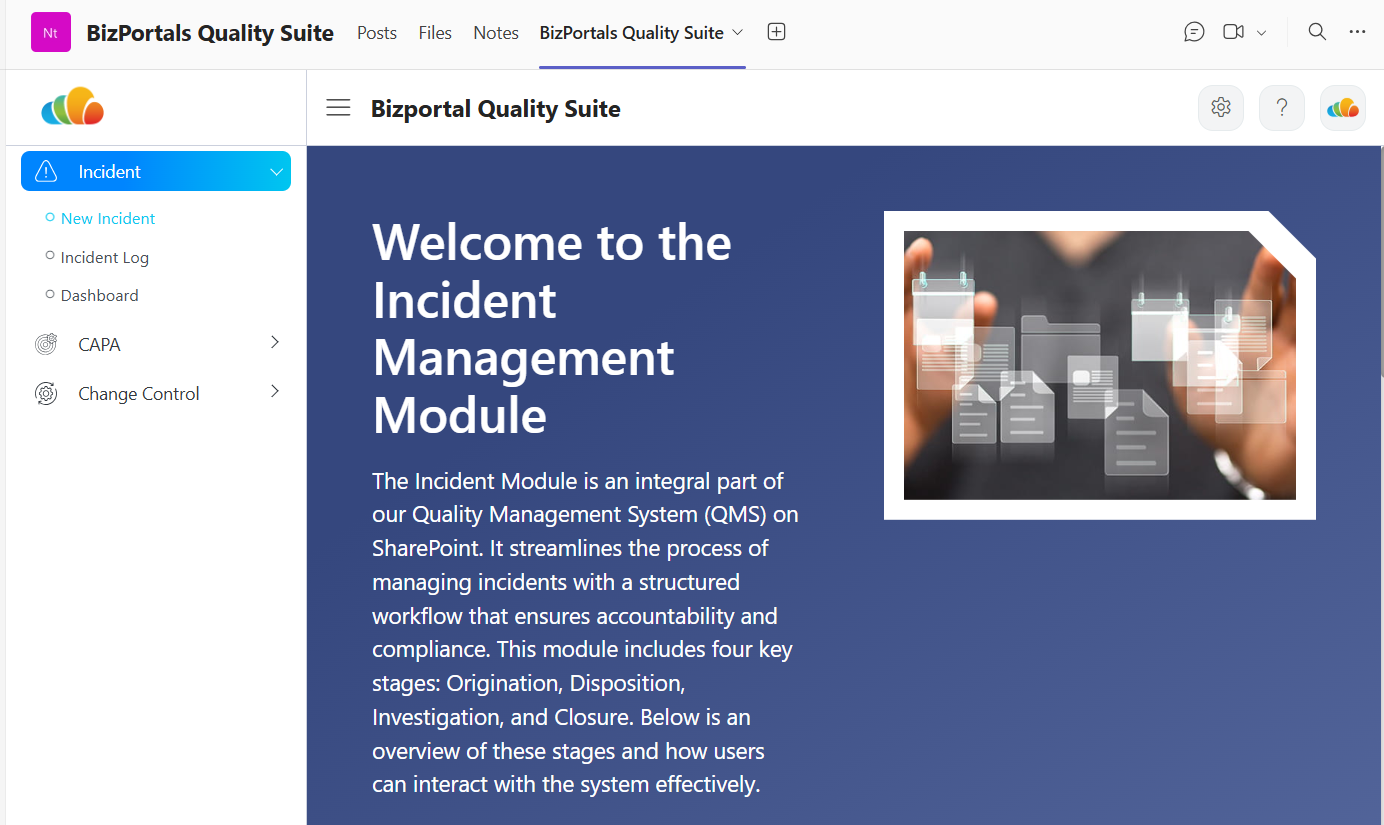Select the CAPA menu item
Image resolution: width=1384 pixels, height=825 pixels.
tap(156, 344)
